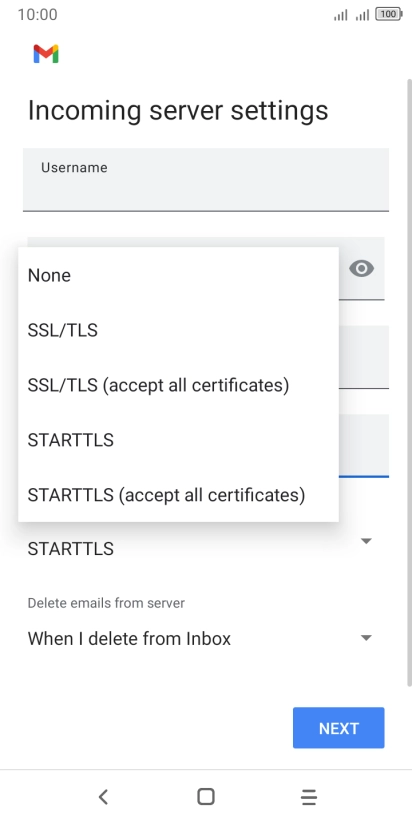Focus the Username input field
412x824 pixels.
205,180
